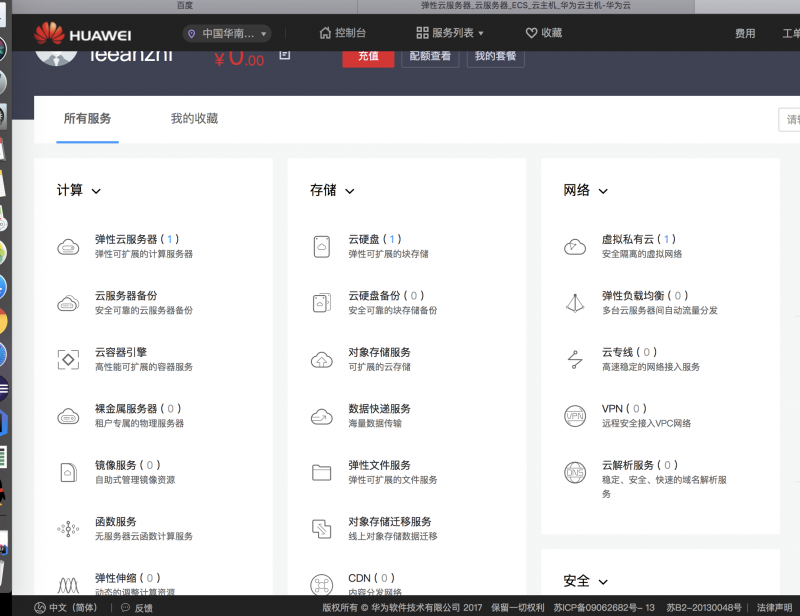Collapse the 计算 compute section
This screenshot has width=800, height=616.
96,191
